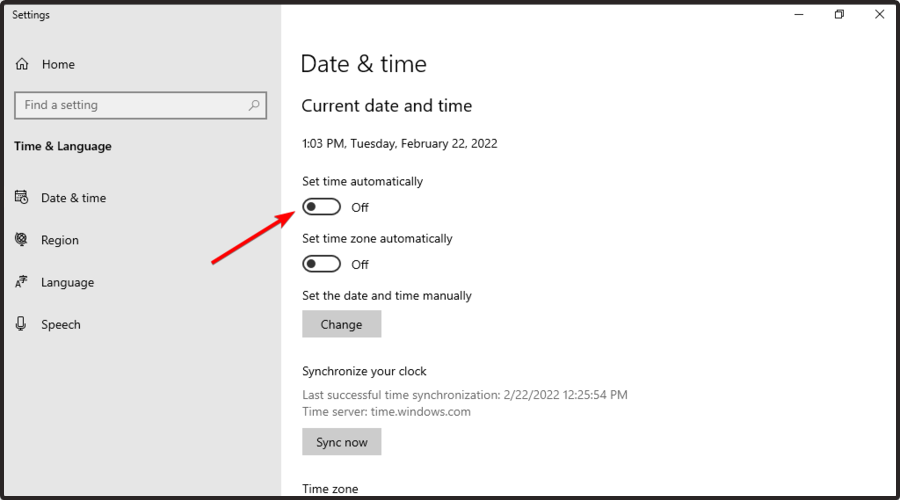Click the Time & Language section heading

63,146
